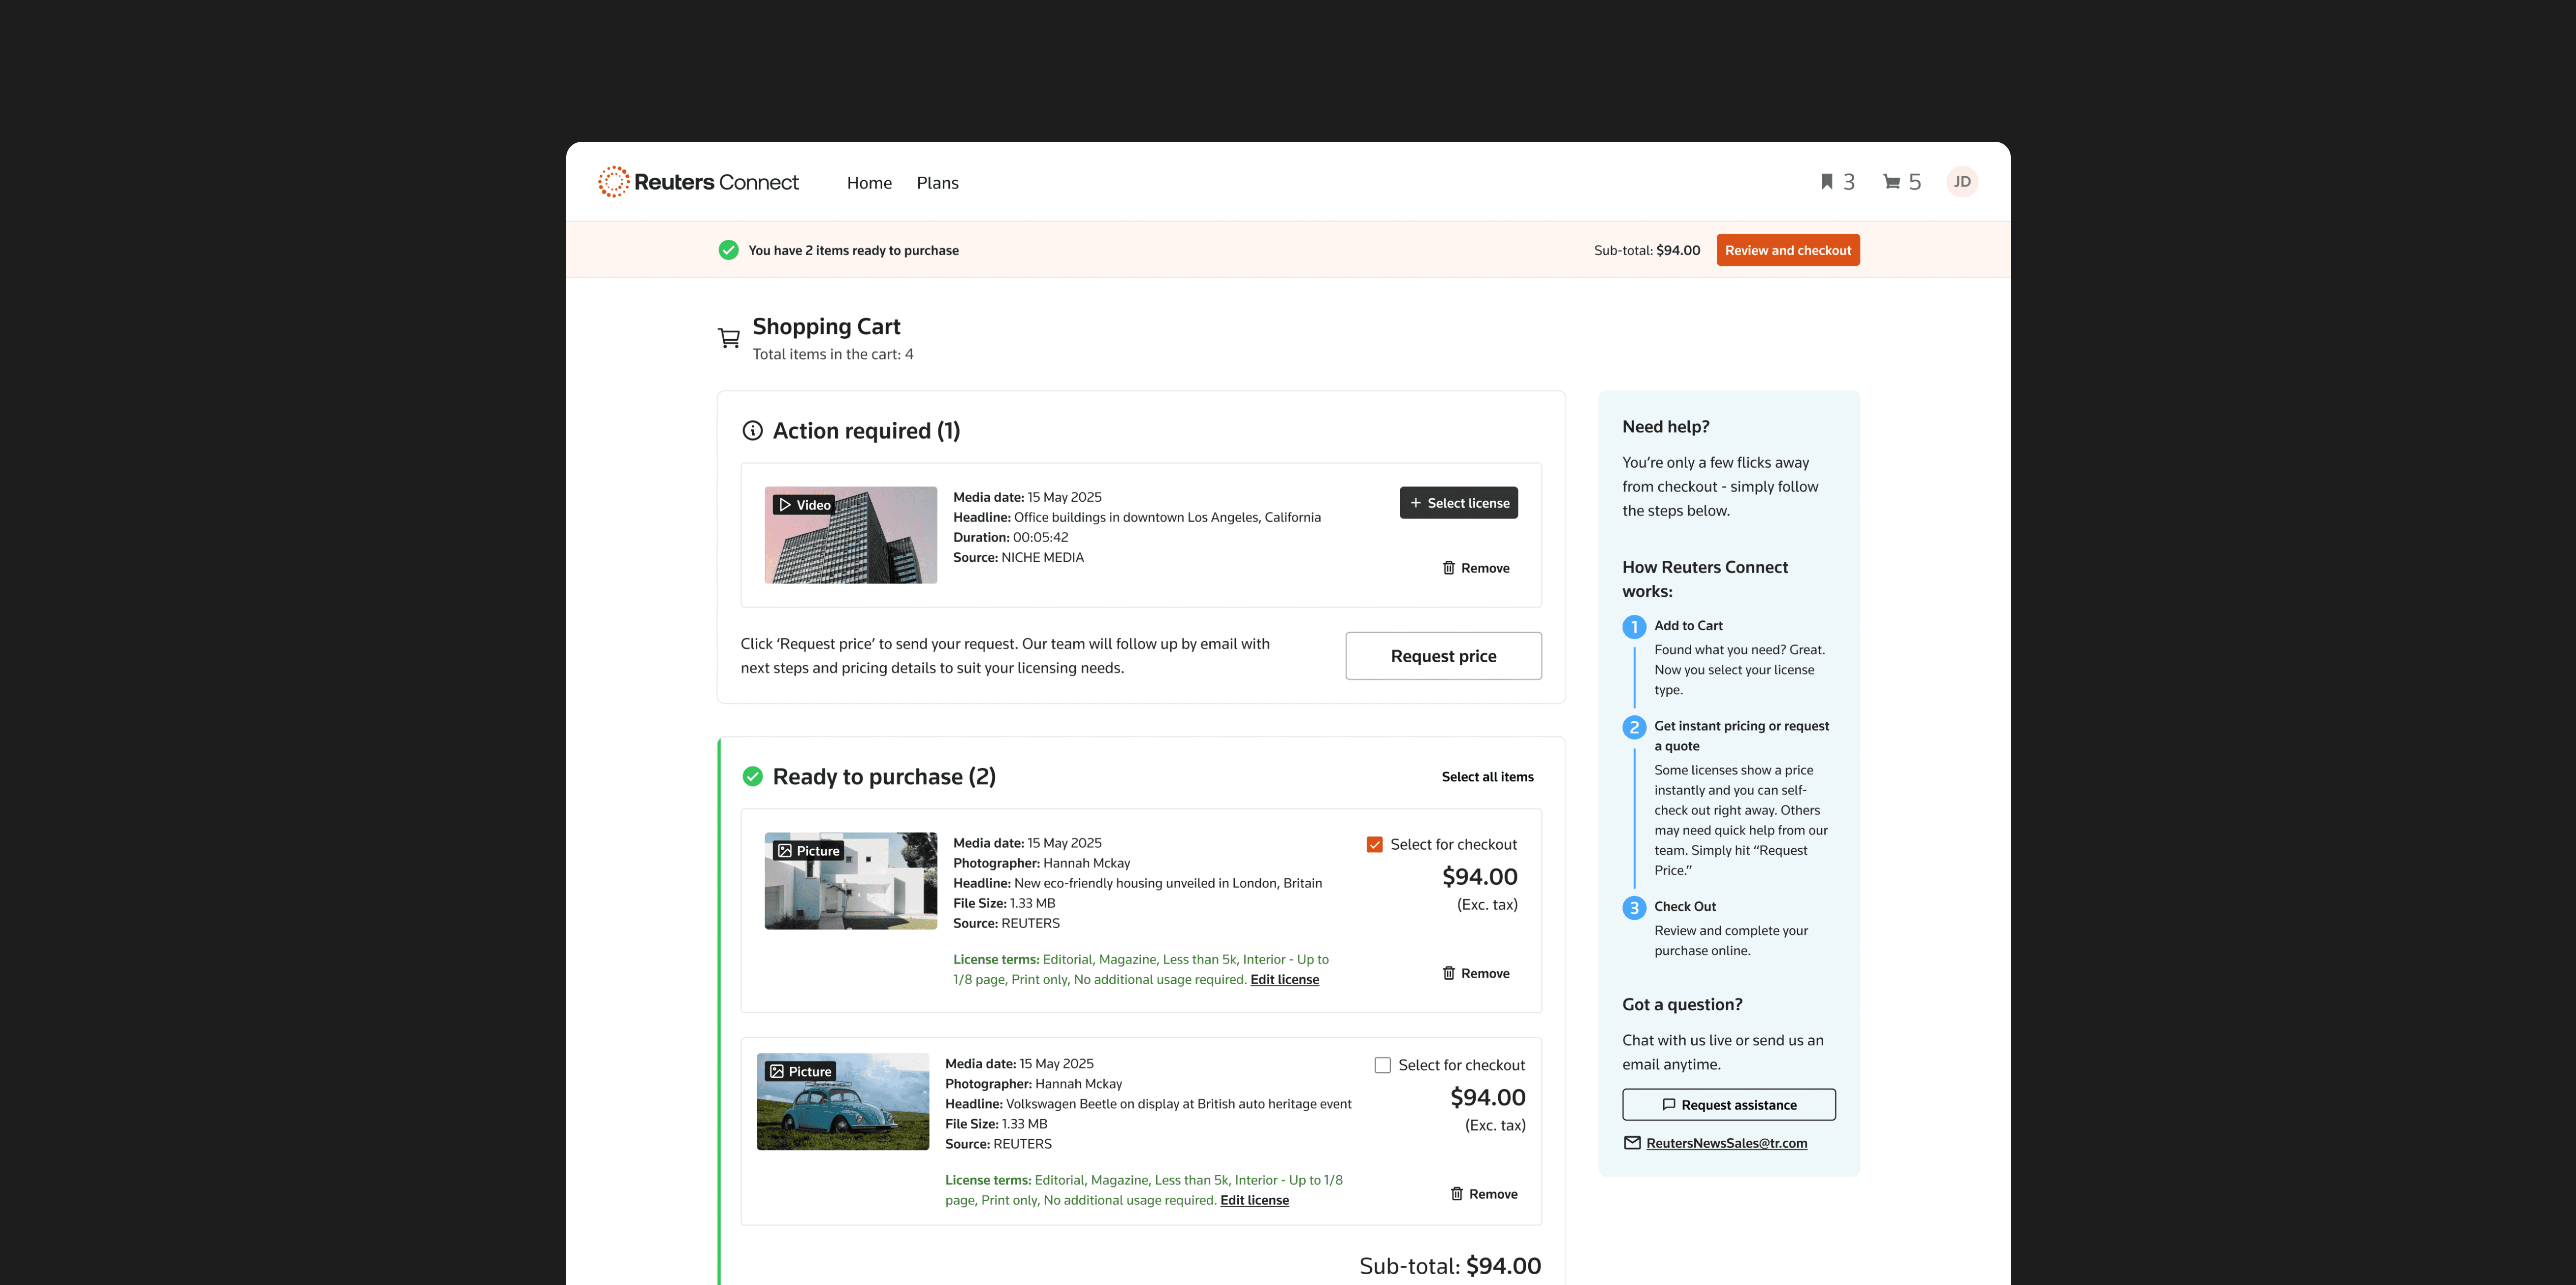The height and width of the screenshot is (1285, 2576).
Task: Open the Volkswagen Beetle picture thumbnail
Action: pyautogui.click(x=843, y=1102)
